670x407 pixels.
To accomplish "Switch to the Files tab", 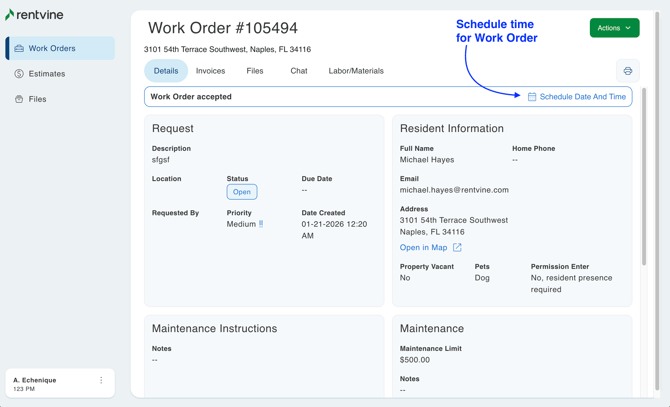I will click(255, 71).
